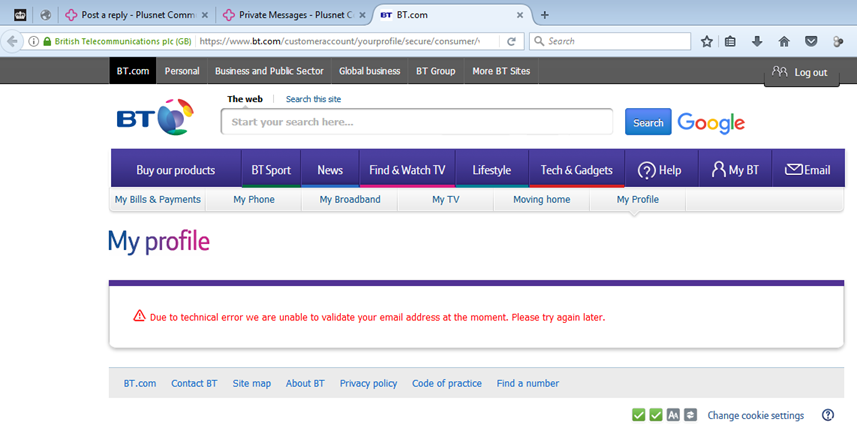Click Change cookie settings link
The height and width of the screenshot is (440, 857).
pyautogui.click(x=755, y=415)
